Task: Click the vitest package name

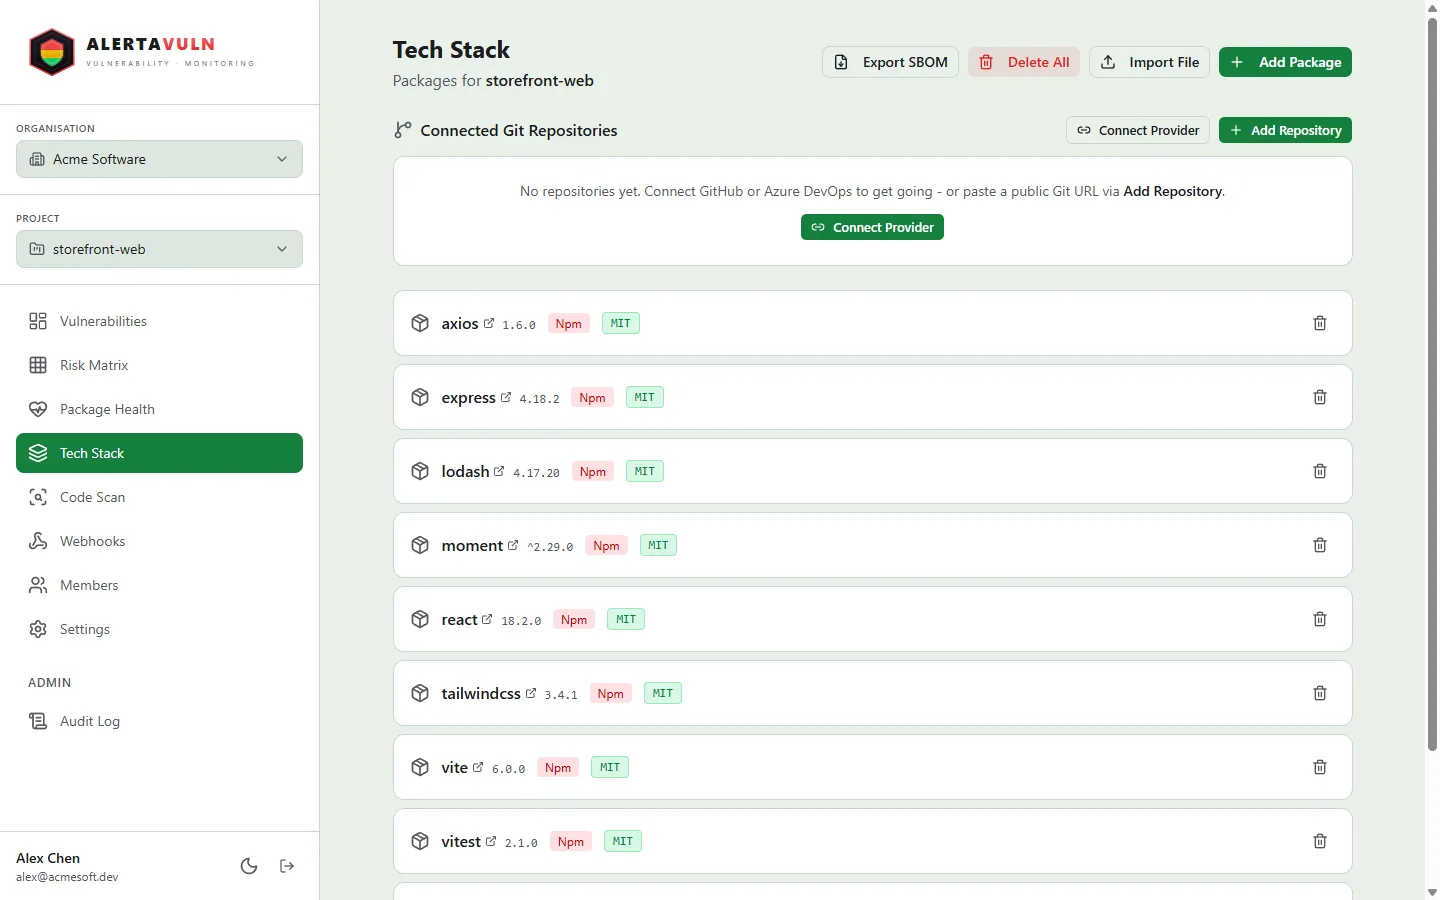Action: pyautogui.click(x=461, y=841)
